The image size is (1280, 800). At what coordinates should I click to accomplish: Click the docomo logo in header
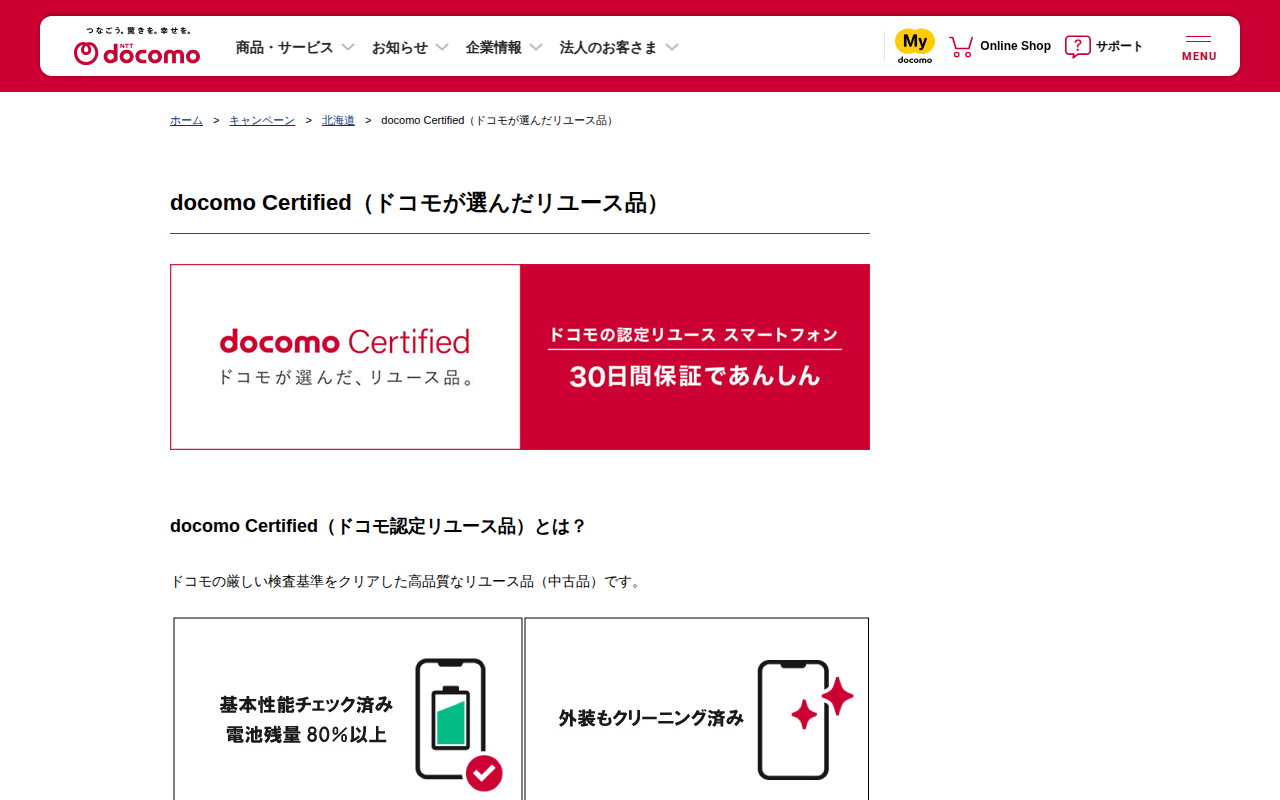[137, 46]
